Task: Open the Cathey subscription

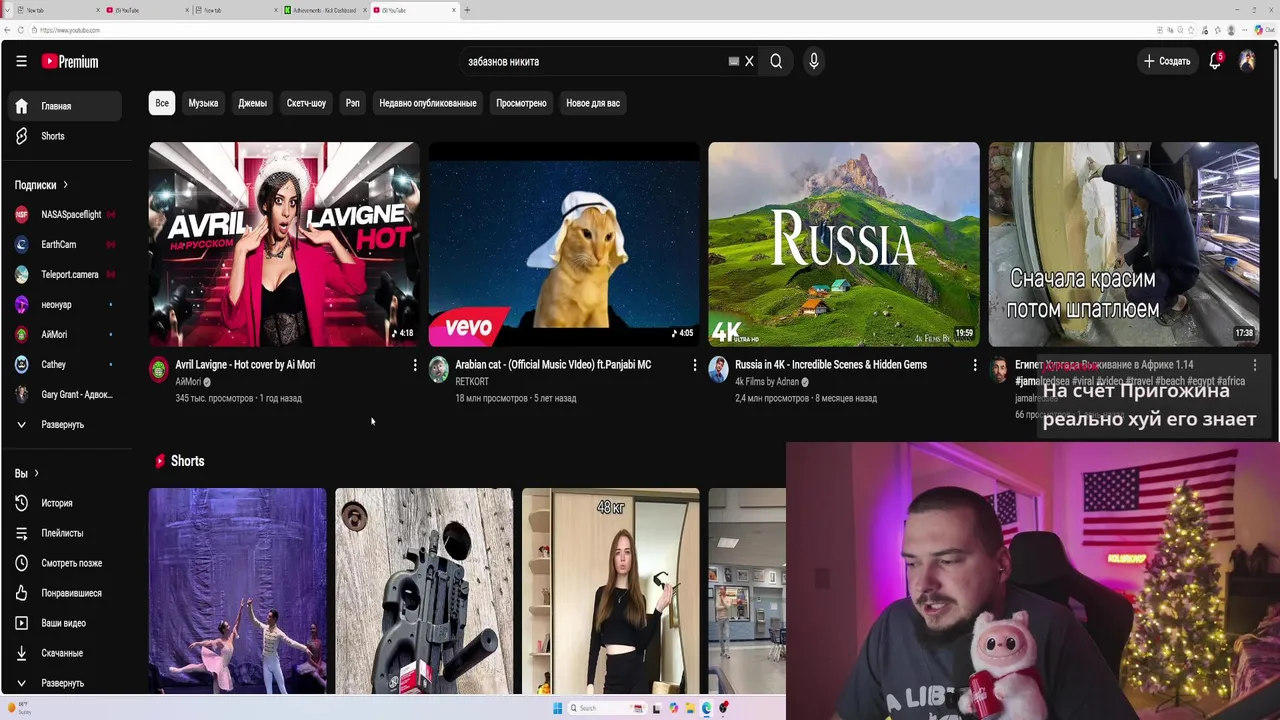Action: [x=67, y=364]
